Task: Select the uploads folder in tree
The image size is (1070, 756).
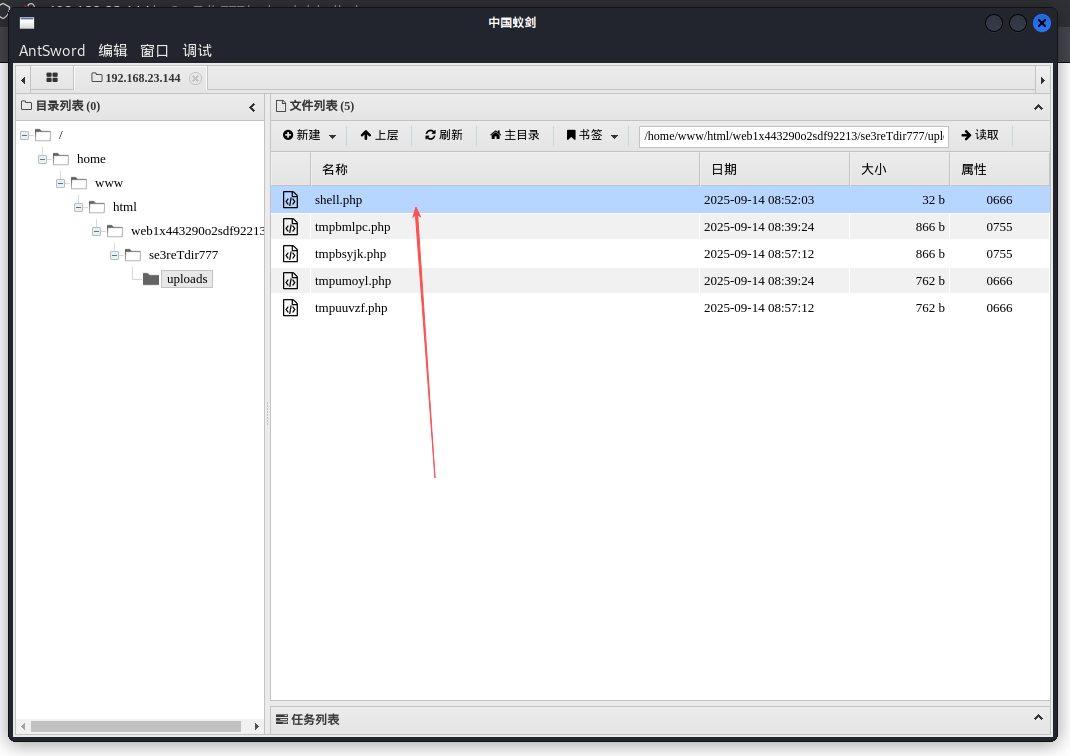Action: (x=186, y=279)
